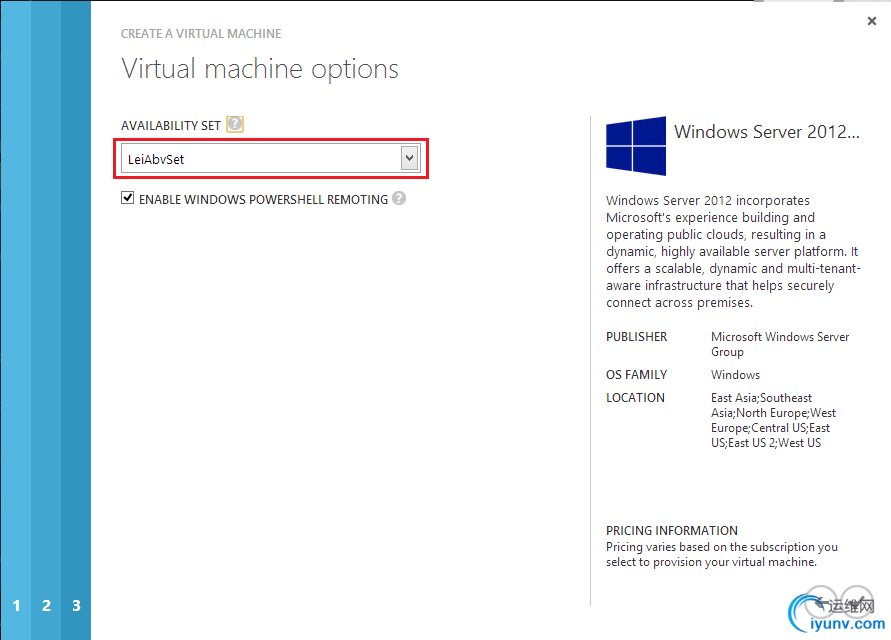Jump to wizard step 1
The image size is (891, 640).
16,605
